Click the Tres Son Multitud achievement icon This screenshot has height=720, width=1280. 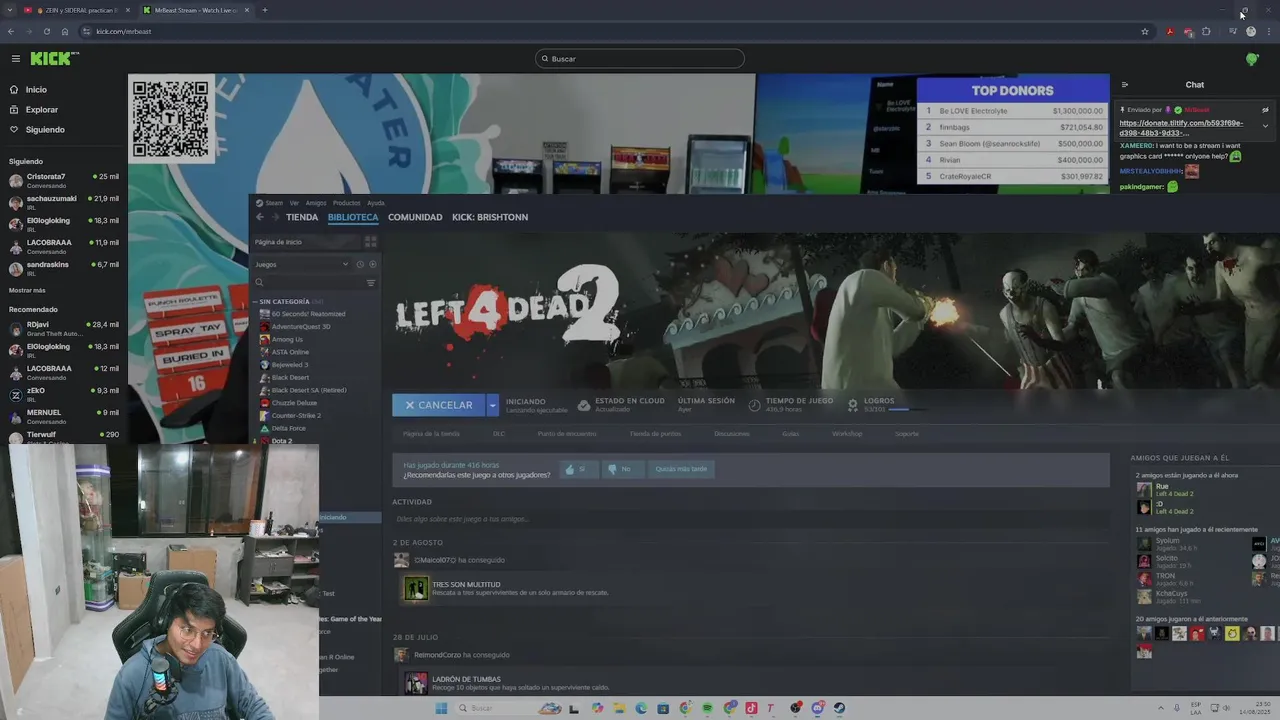415,588
